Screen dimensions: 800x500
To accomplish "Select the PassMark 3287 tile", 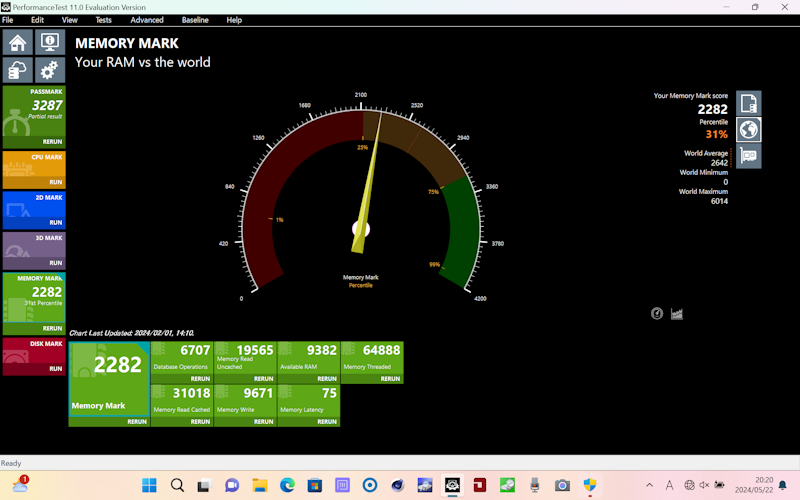I will tap(34, 111).
